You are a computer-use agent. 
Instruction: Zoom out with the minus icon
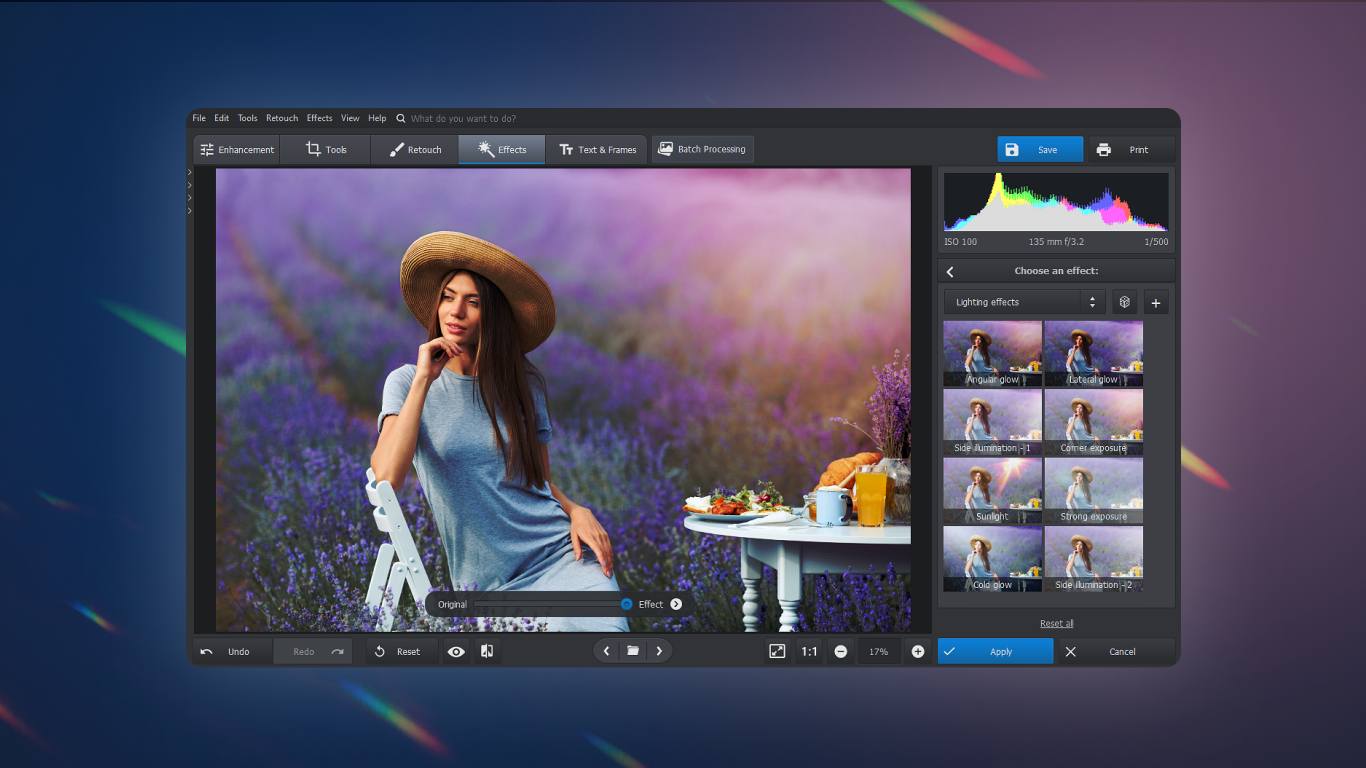841,651
